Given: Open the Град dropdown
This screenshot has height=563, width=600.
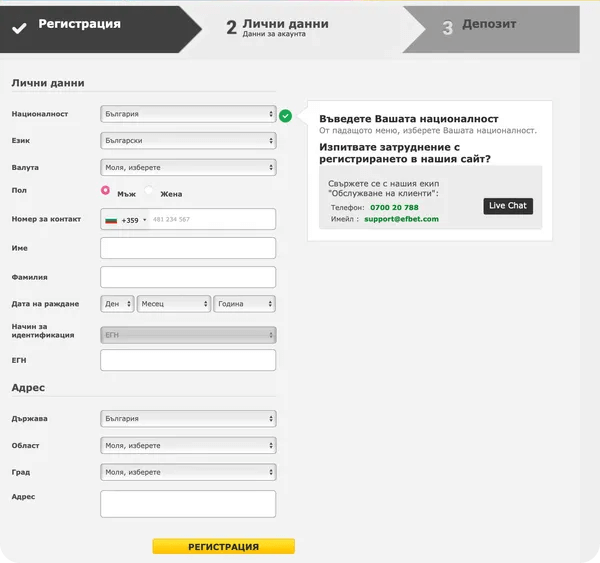Looking at the screenshot, I should click(x=188, y=472).
